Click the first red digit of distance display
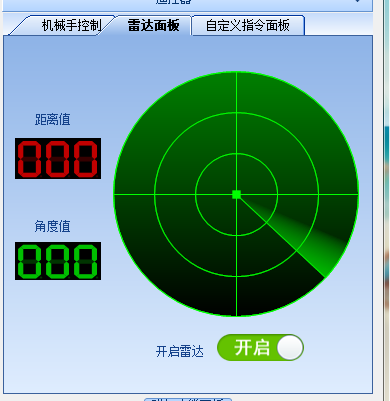The height and width of the screenshot is (401, 390). tap(30, 158)
